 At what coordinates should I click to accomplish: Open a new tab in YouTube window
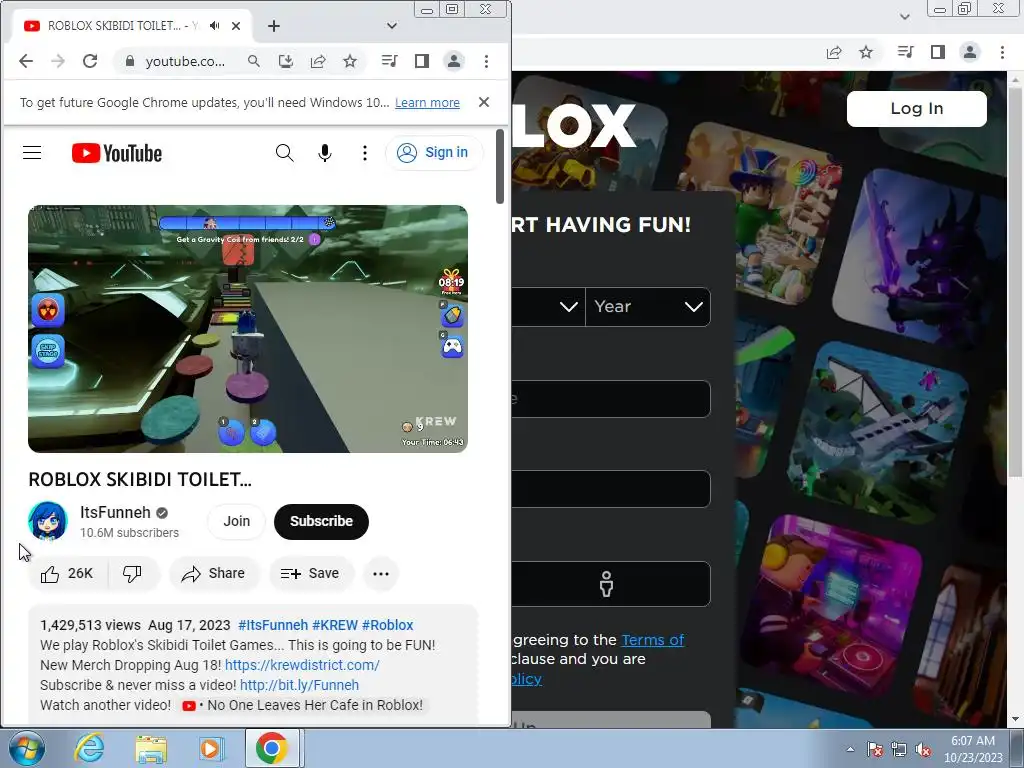pyautogui.click(x=274, y=26)
